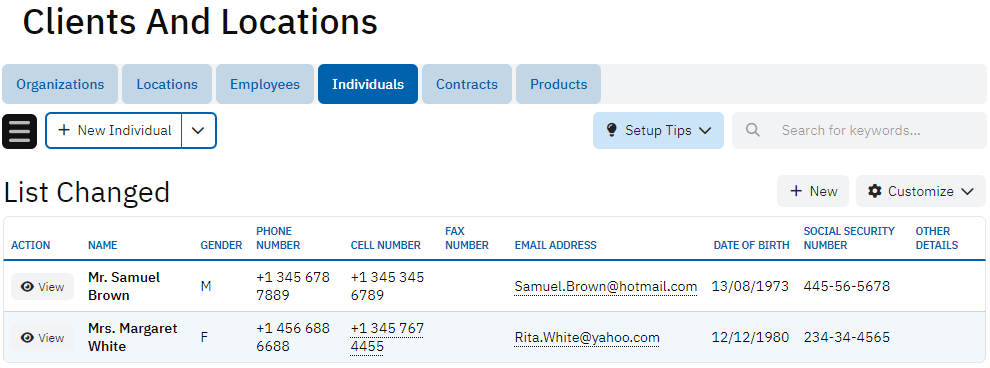The width and height of the screenshot is (990, 368).
Task: Focus the Search for keywords field
Action: (x=859, y=131)
